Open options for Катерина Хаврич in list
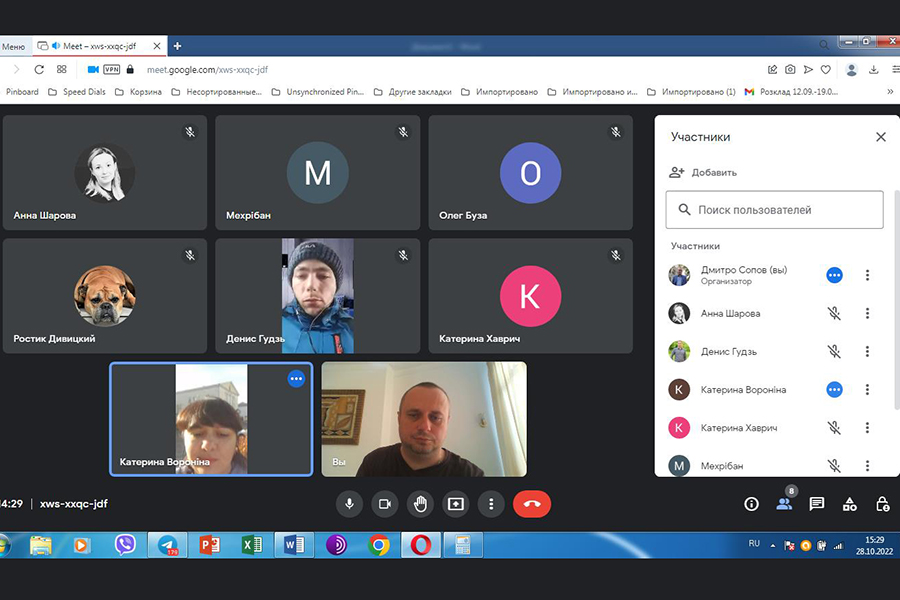Screen dimensions: 900x600 (x=867, y=428)
